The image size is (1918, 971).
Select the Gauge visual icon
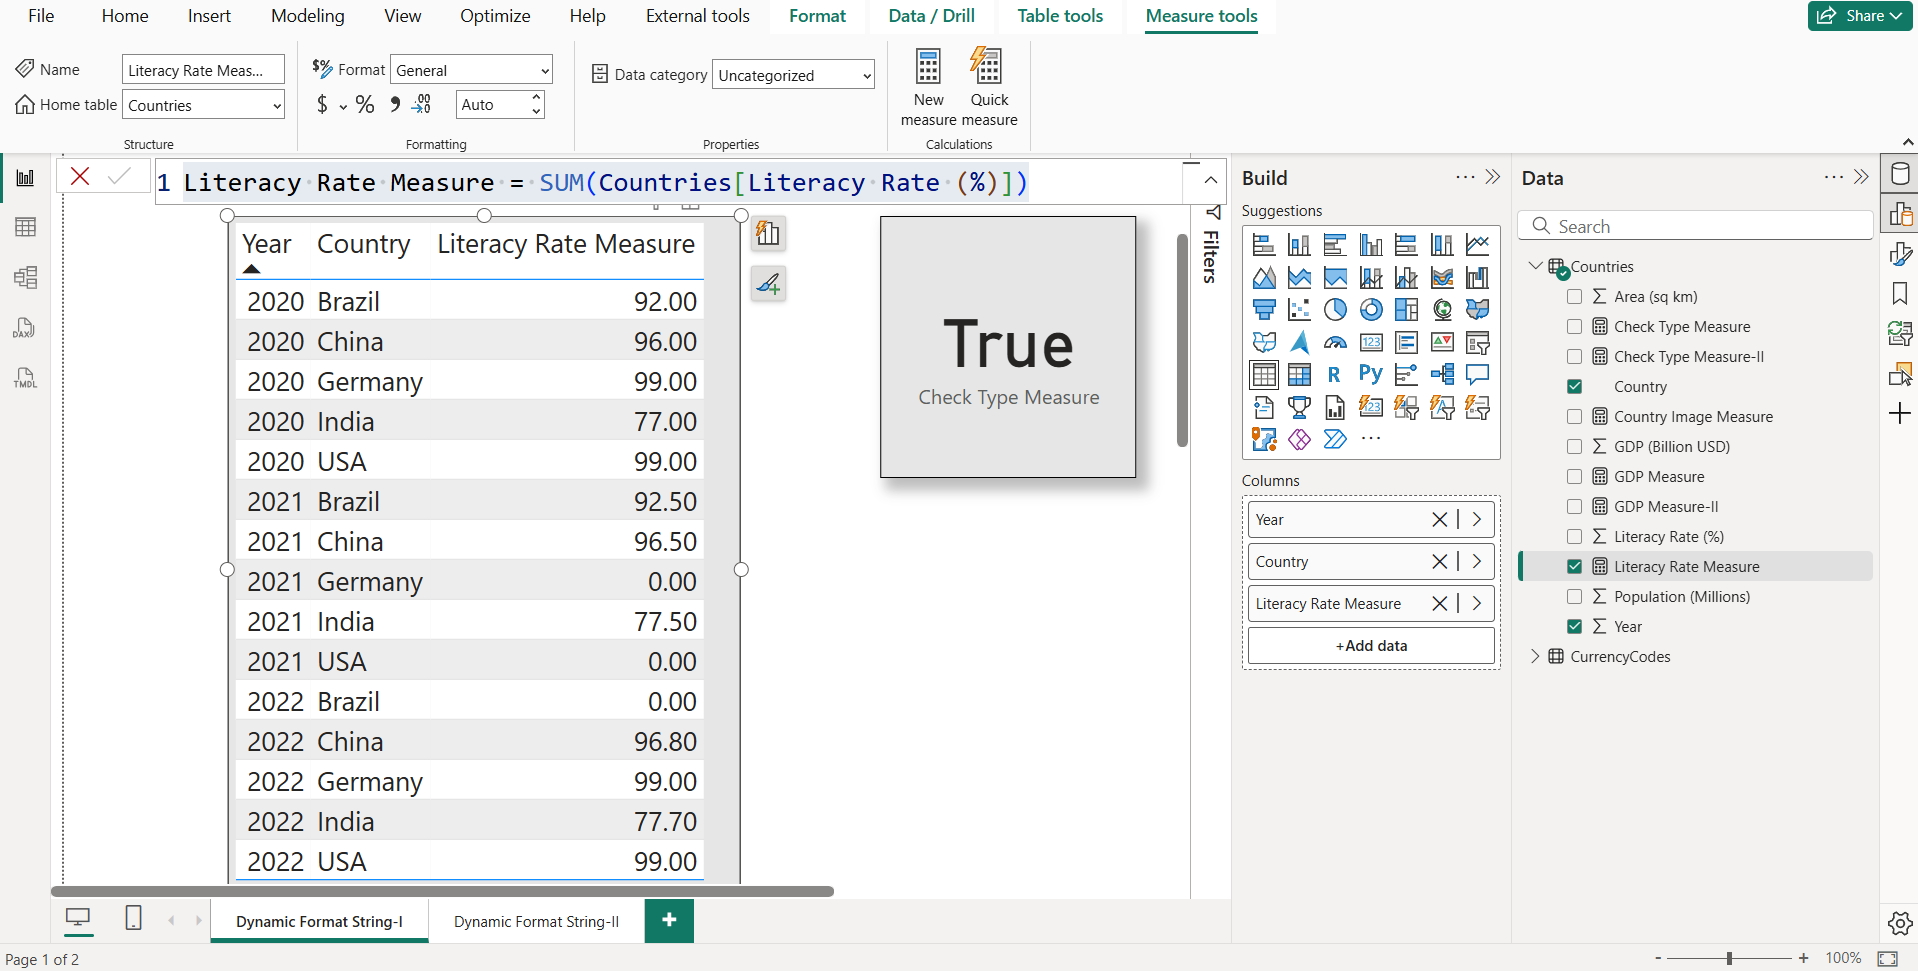pyautogui.click(x=1336, y=342)
